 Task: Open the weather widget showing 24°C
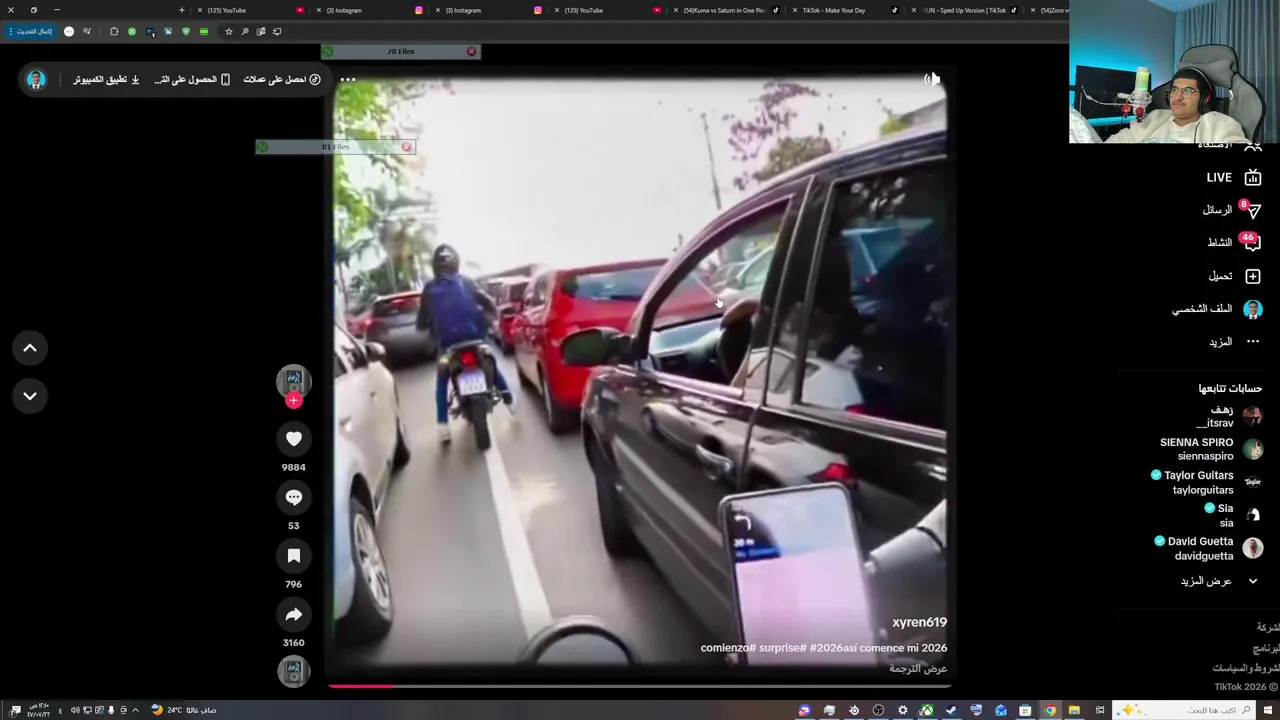point(183,710)
